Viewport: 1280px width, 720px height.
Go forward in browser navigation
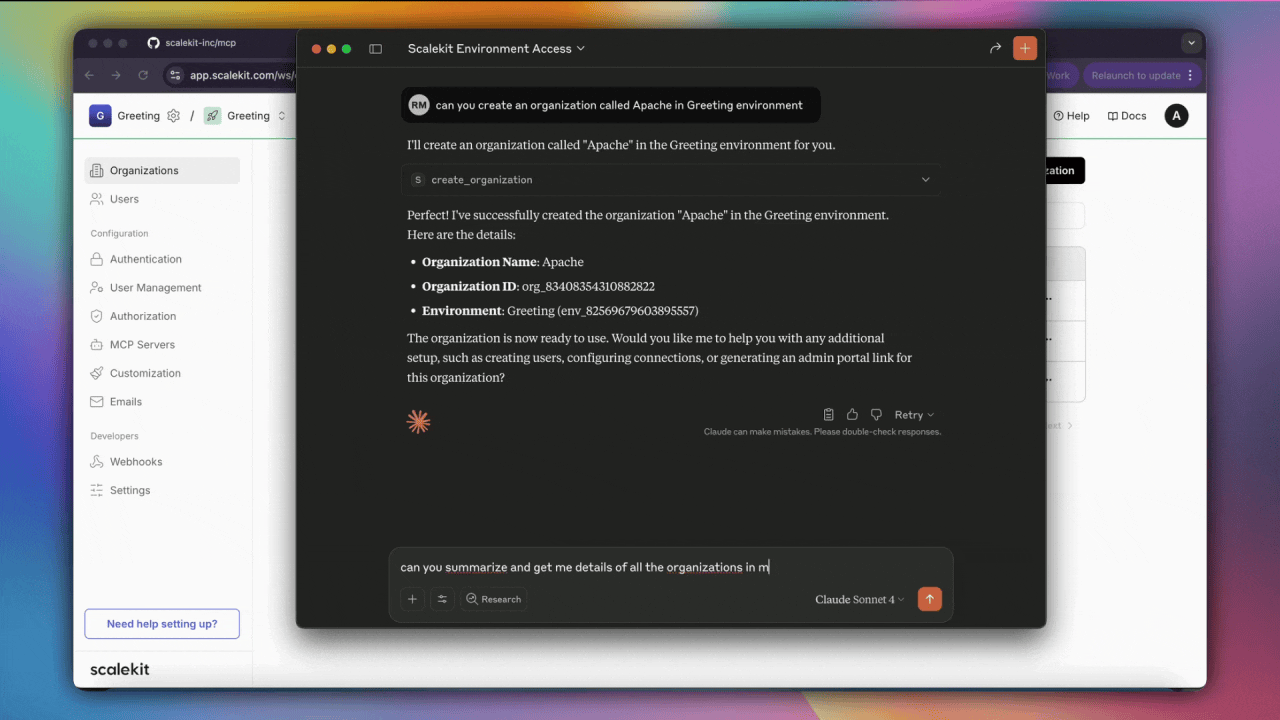pos(116,75)
